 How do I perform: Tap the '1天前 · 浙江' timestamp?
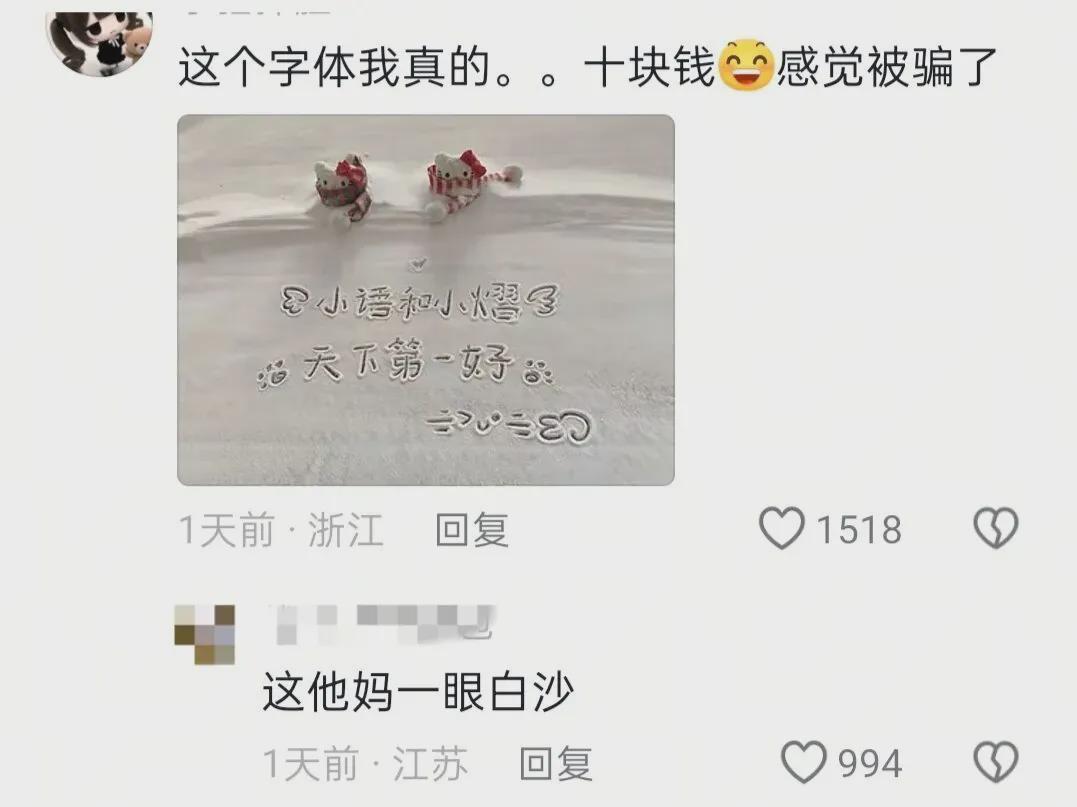tap(280, 530)
